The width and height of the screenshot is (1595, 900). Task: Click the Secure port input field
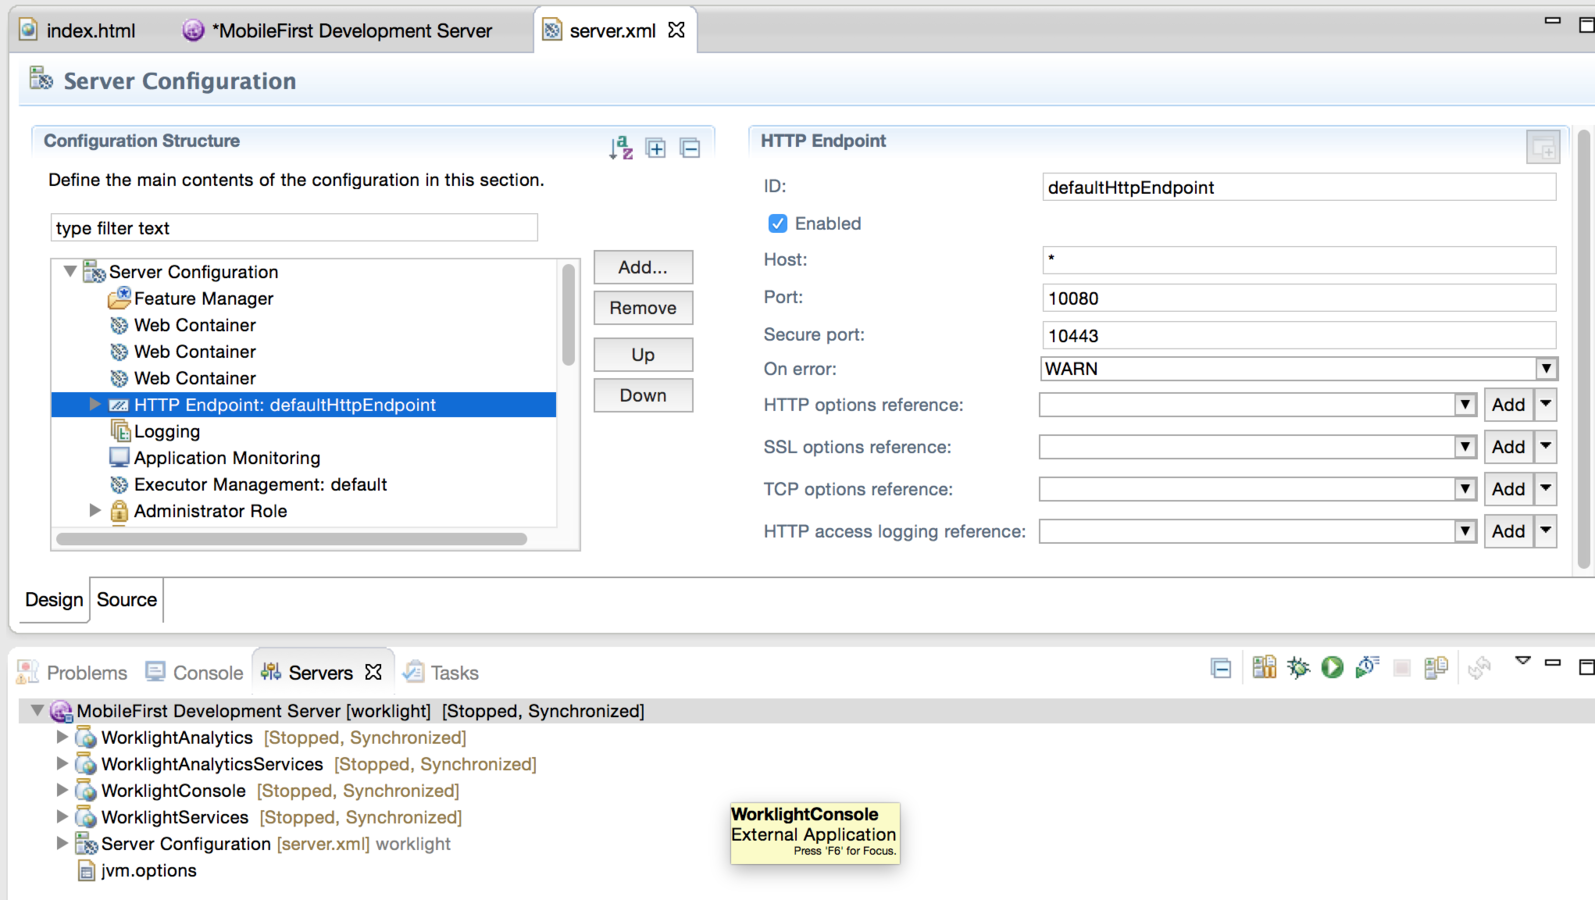pyautogui.click(x=1299, y=335)
